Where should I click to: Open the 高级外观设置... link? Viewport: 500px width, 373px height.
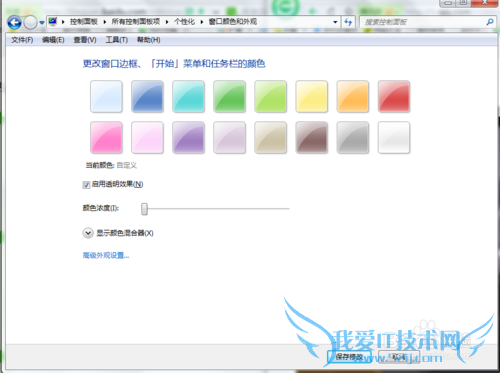(106, 255)
